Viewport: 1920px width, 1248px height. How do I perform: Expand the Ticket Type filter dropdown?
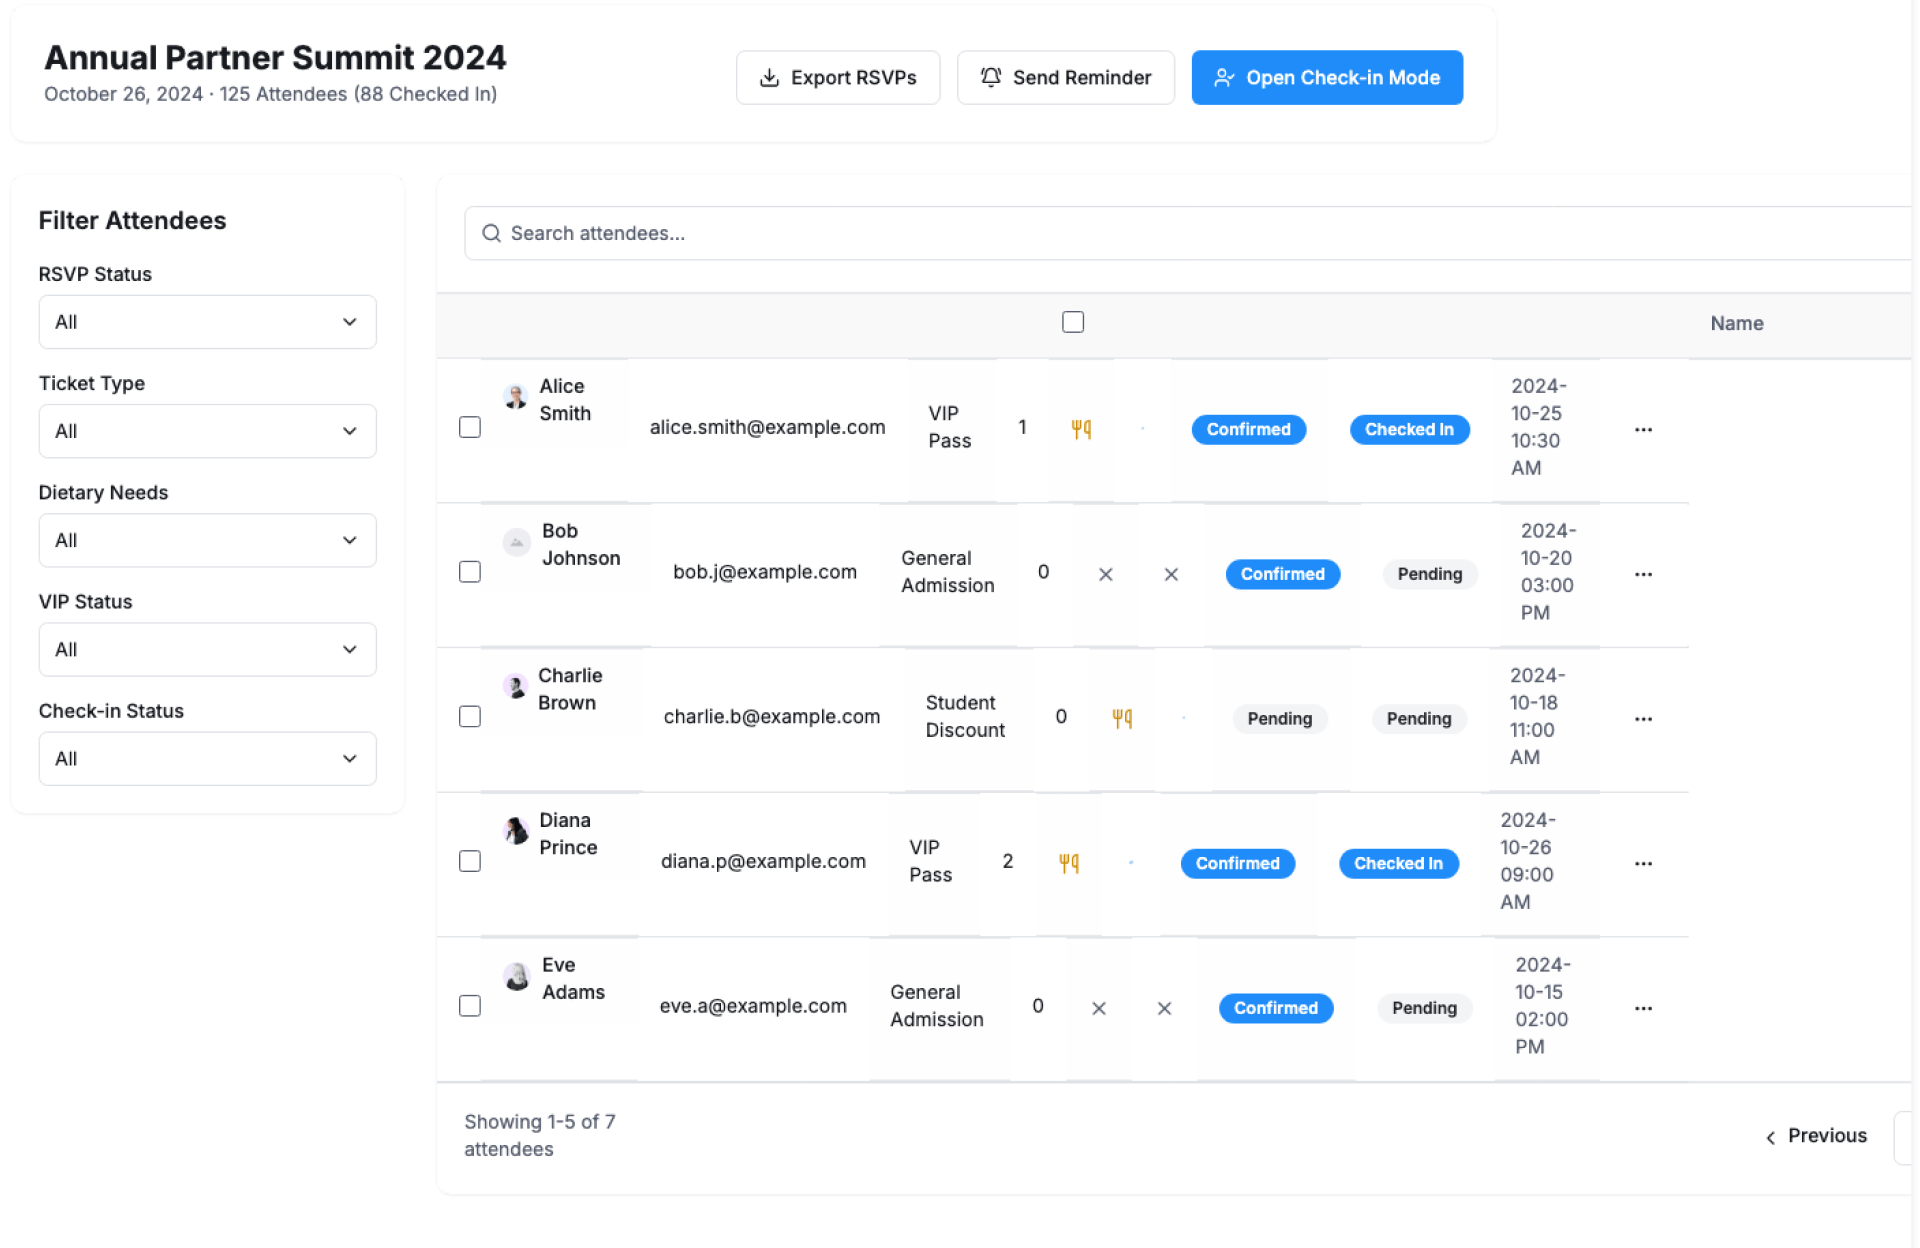[207, 431]
